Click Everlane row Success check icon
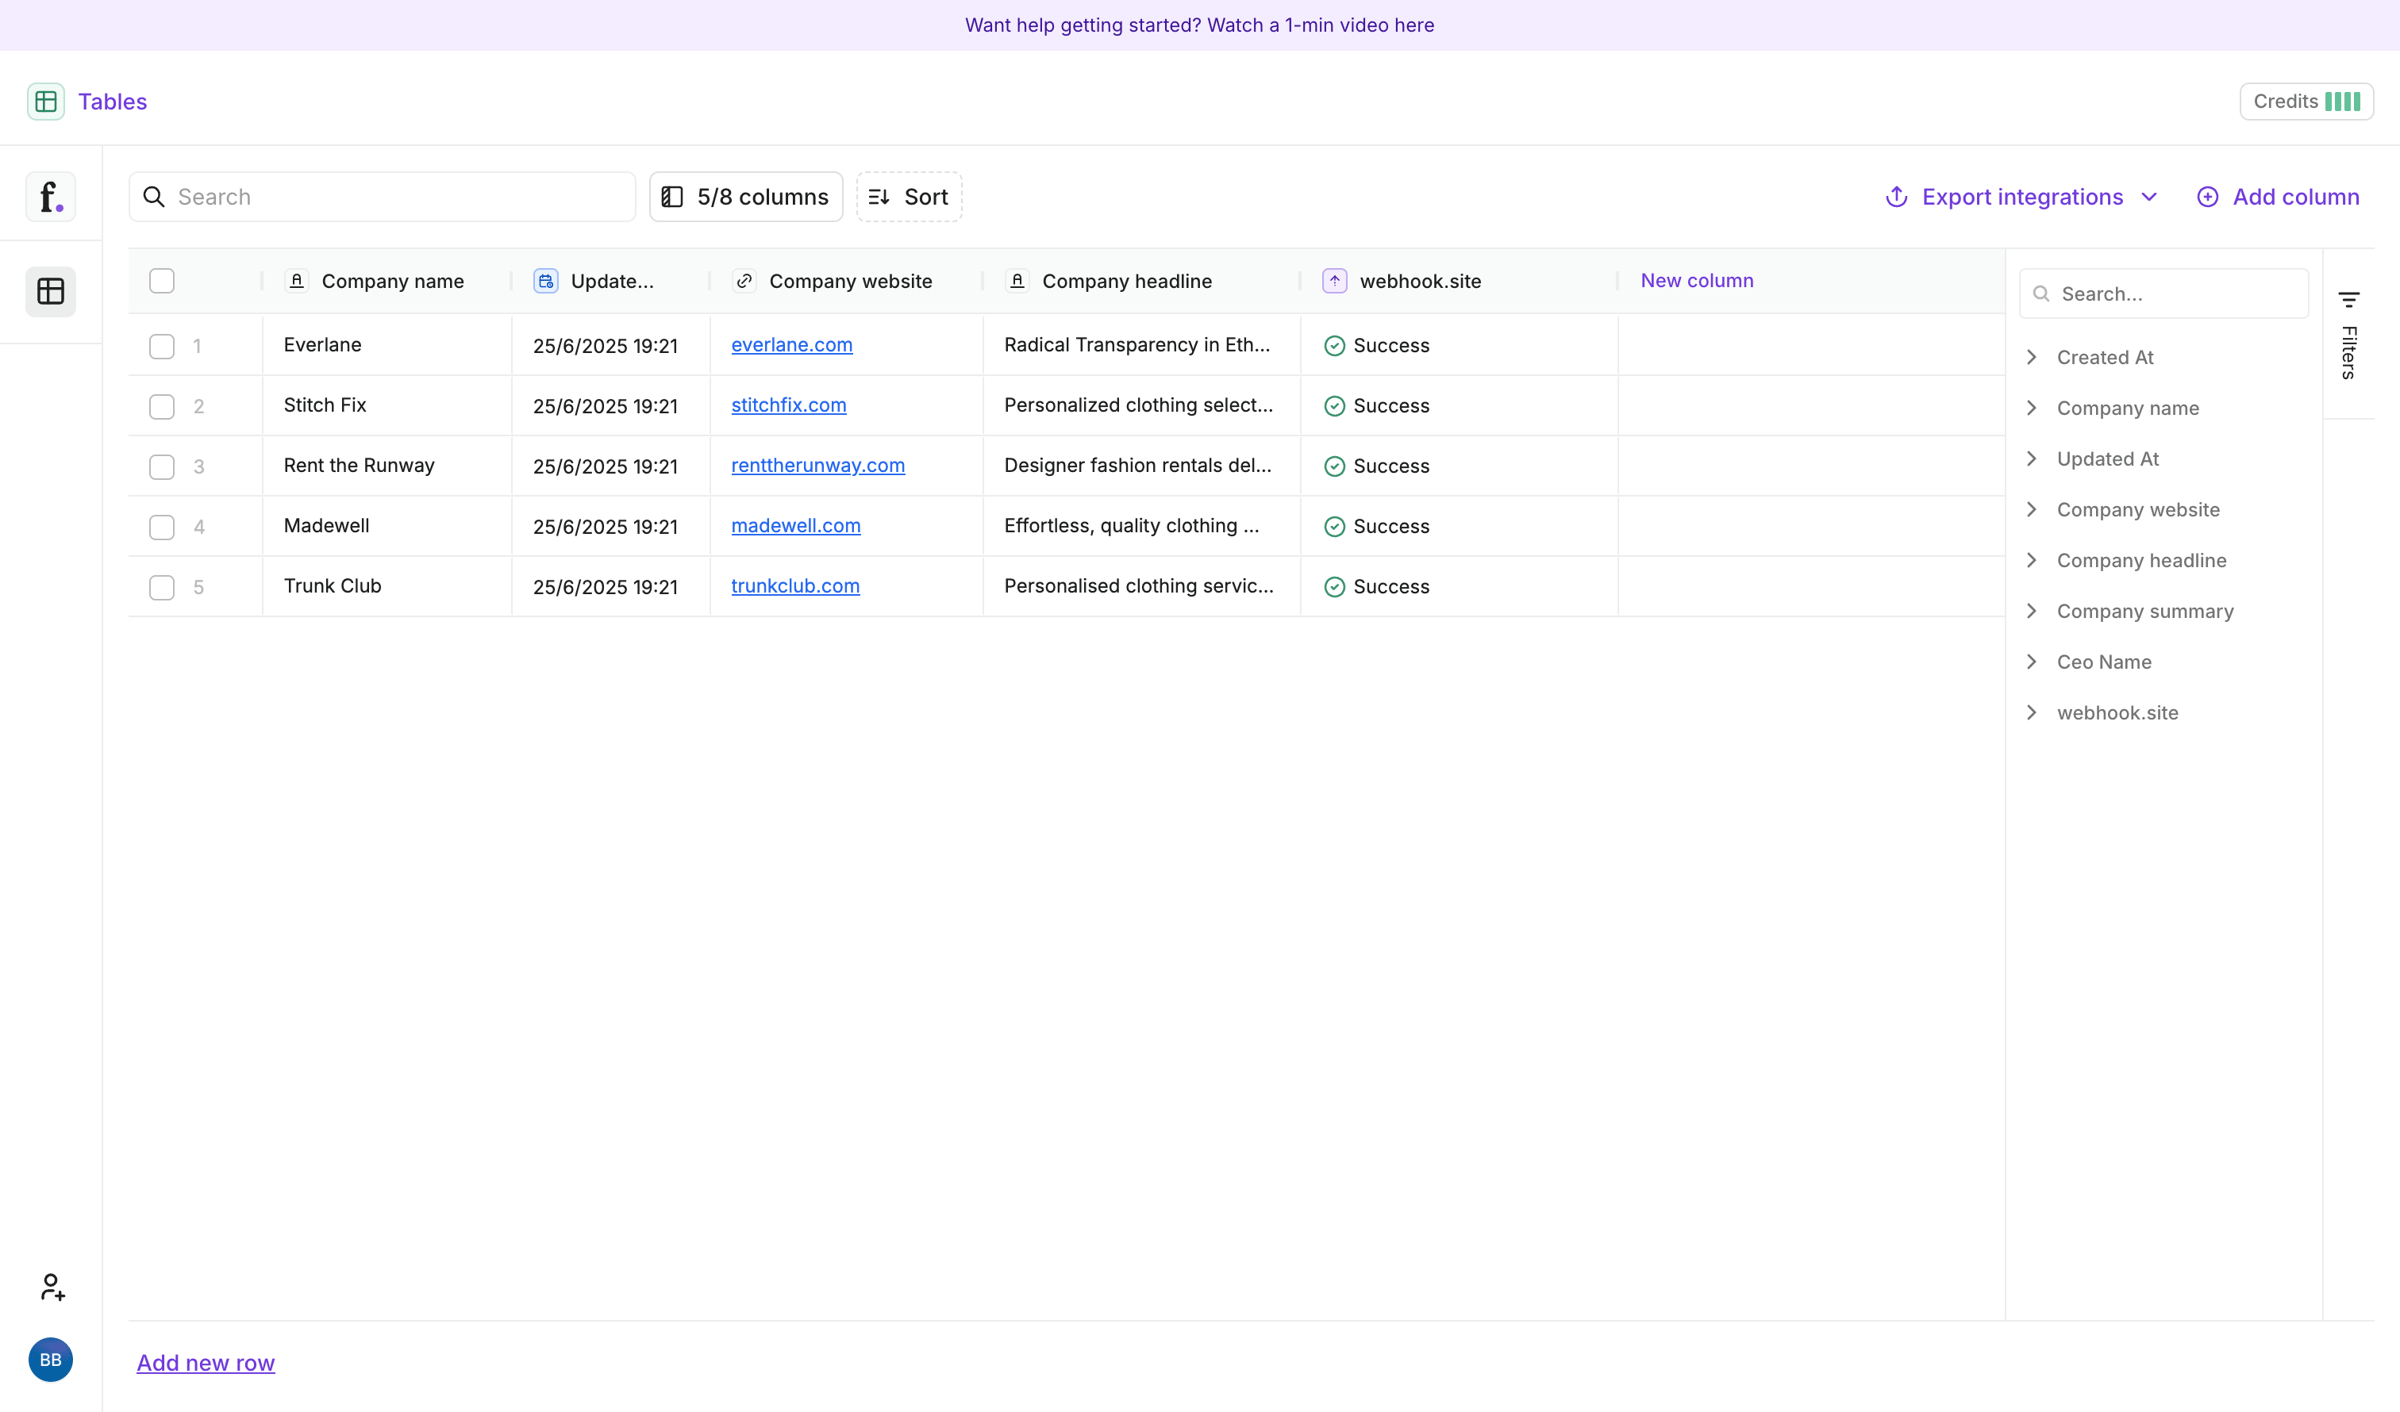Image resolution: width=2400 pixels, height=1412 pixels. [1334, 346]
